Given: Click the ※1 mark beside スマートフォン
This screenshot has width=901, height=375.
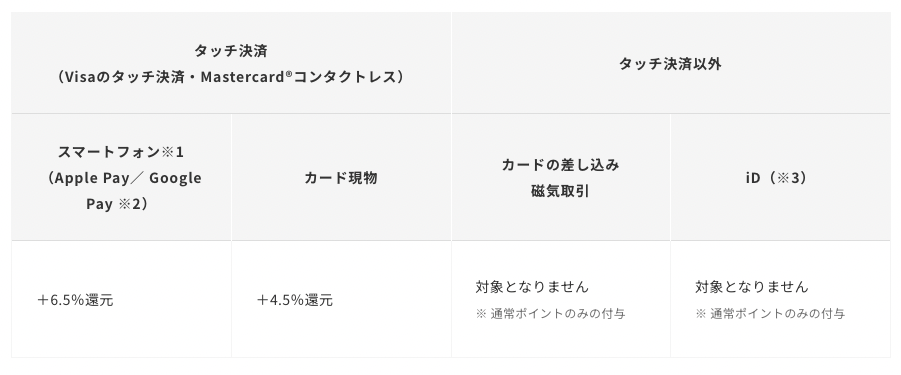Looking at the screenshot, I should [172, 152].
